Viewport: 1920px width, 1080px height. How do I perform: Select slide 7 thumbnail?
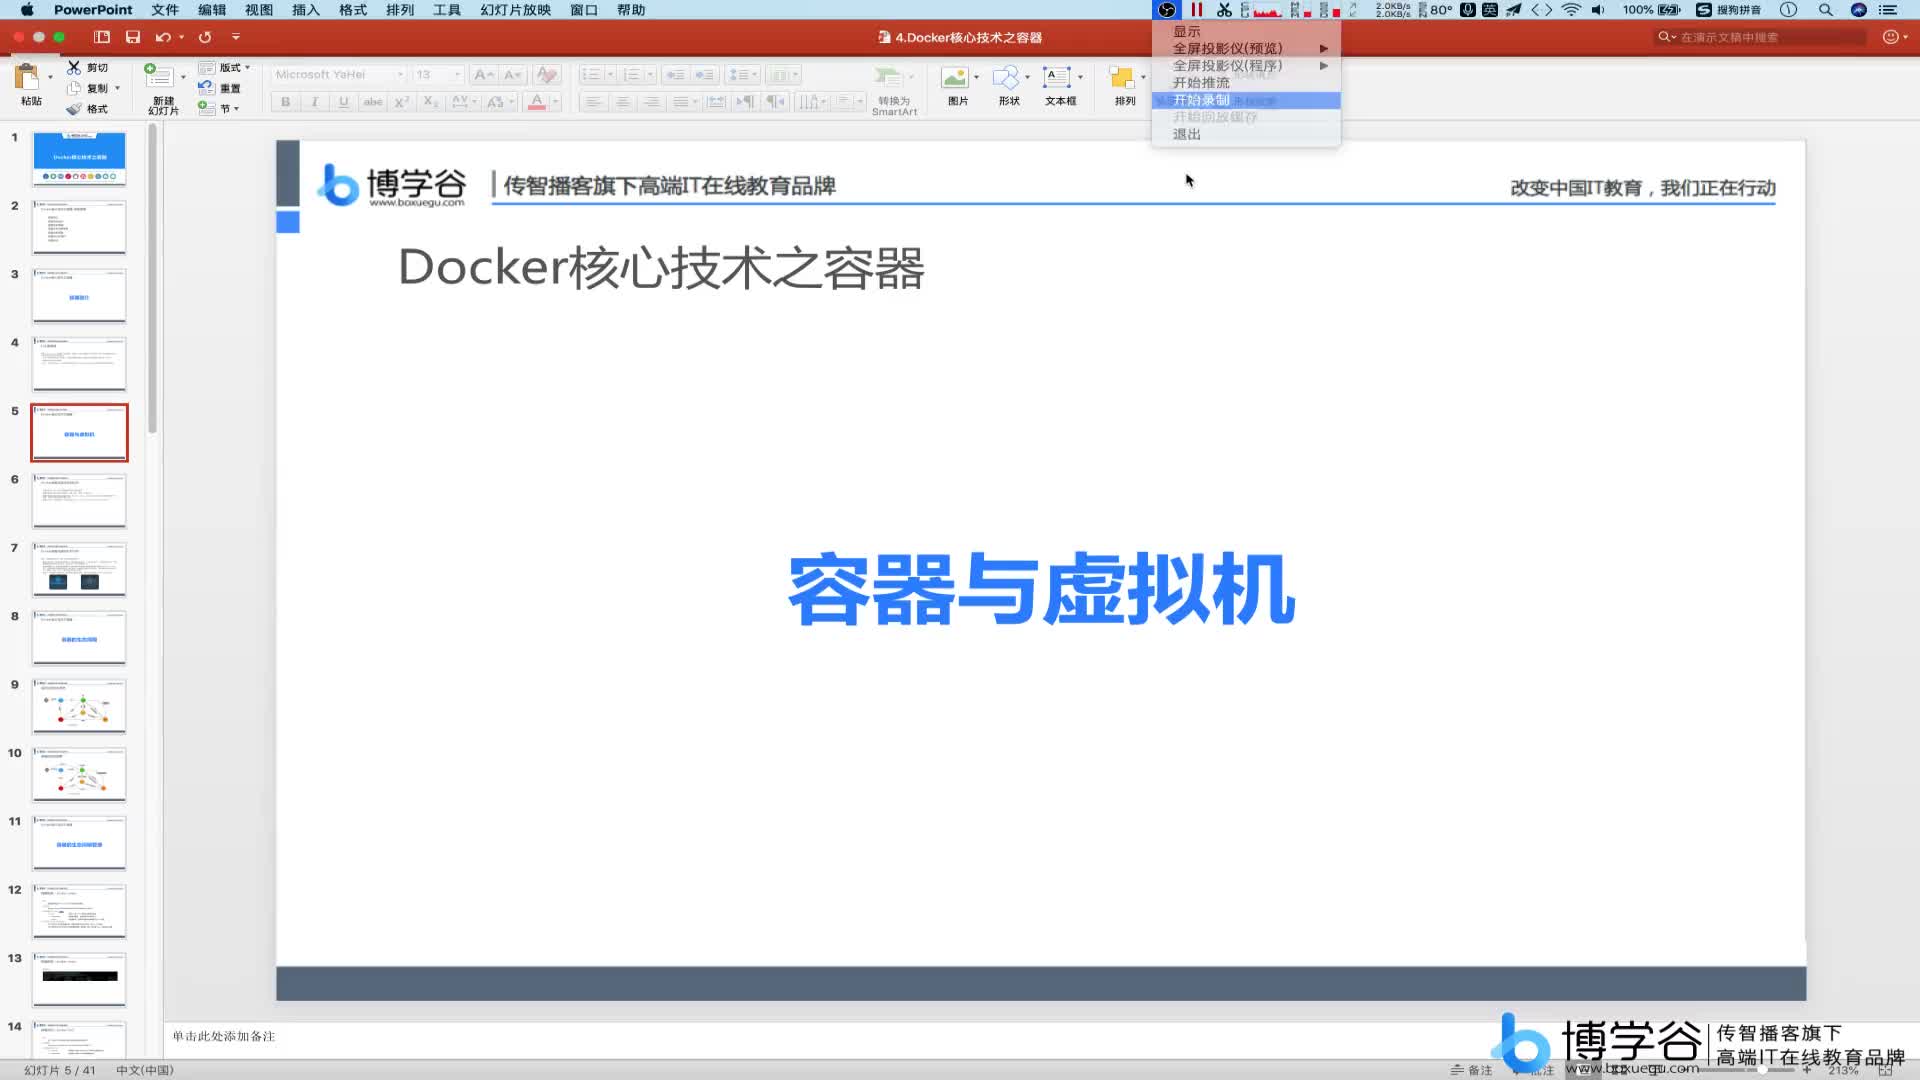[80, 569]
